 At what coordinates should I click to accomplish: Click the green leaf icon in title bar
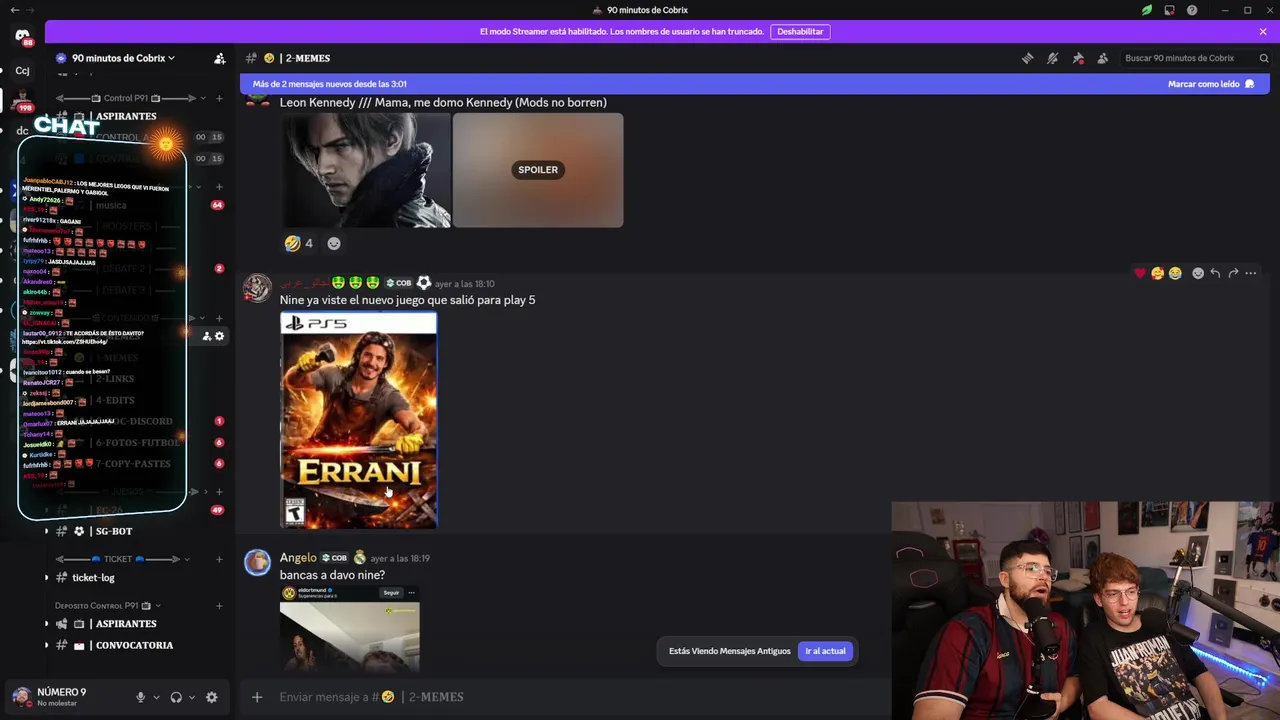tap(1147, 10)
